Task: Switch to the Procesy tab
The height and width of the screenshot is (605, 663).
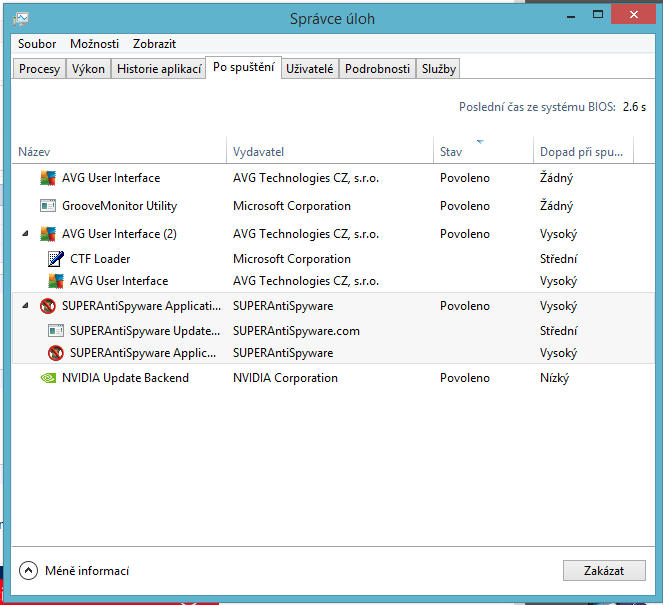Action: coord(39,68)
